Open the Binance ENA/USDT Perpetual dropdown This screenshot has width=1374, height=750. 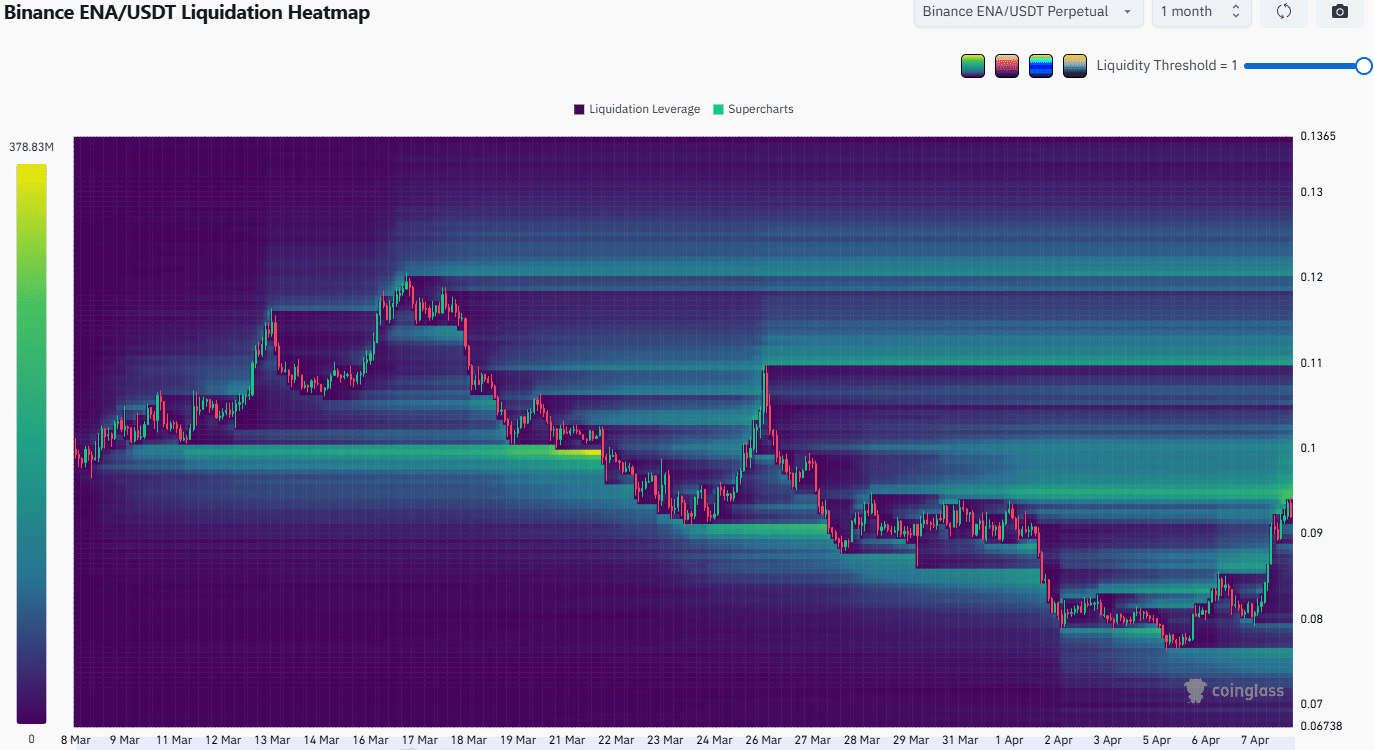1027,12
